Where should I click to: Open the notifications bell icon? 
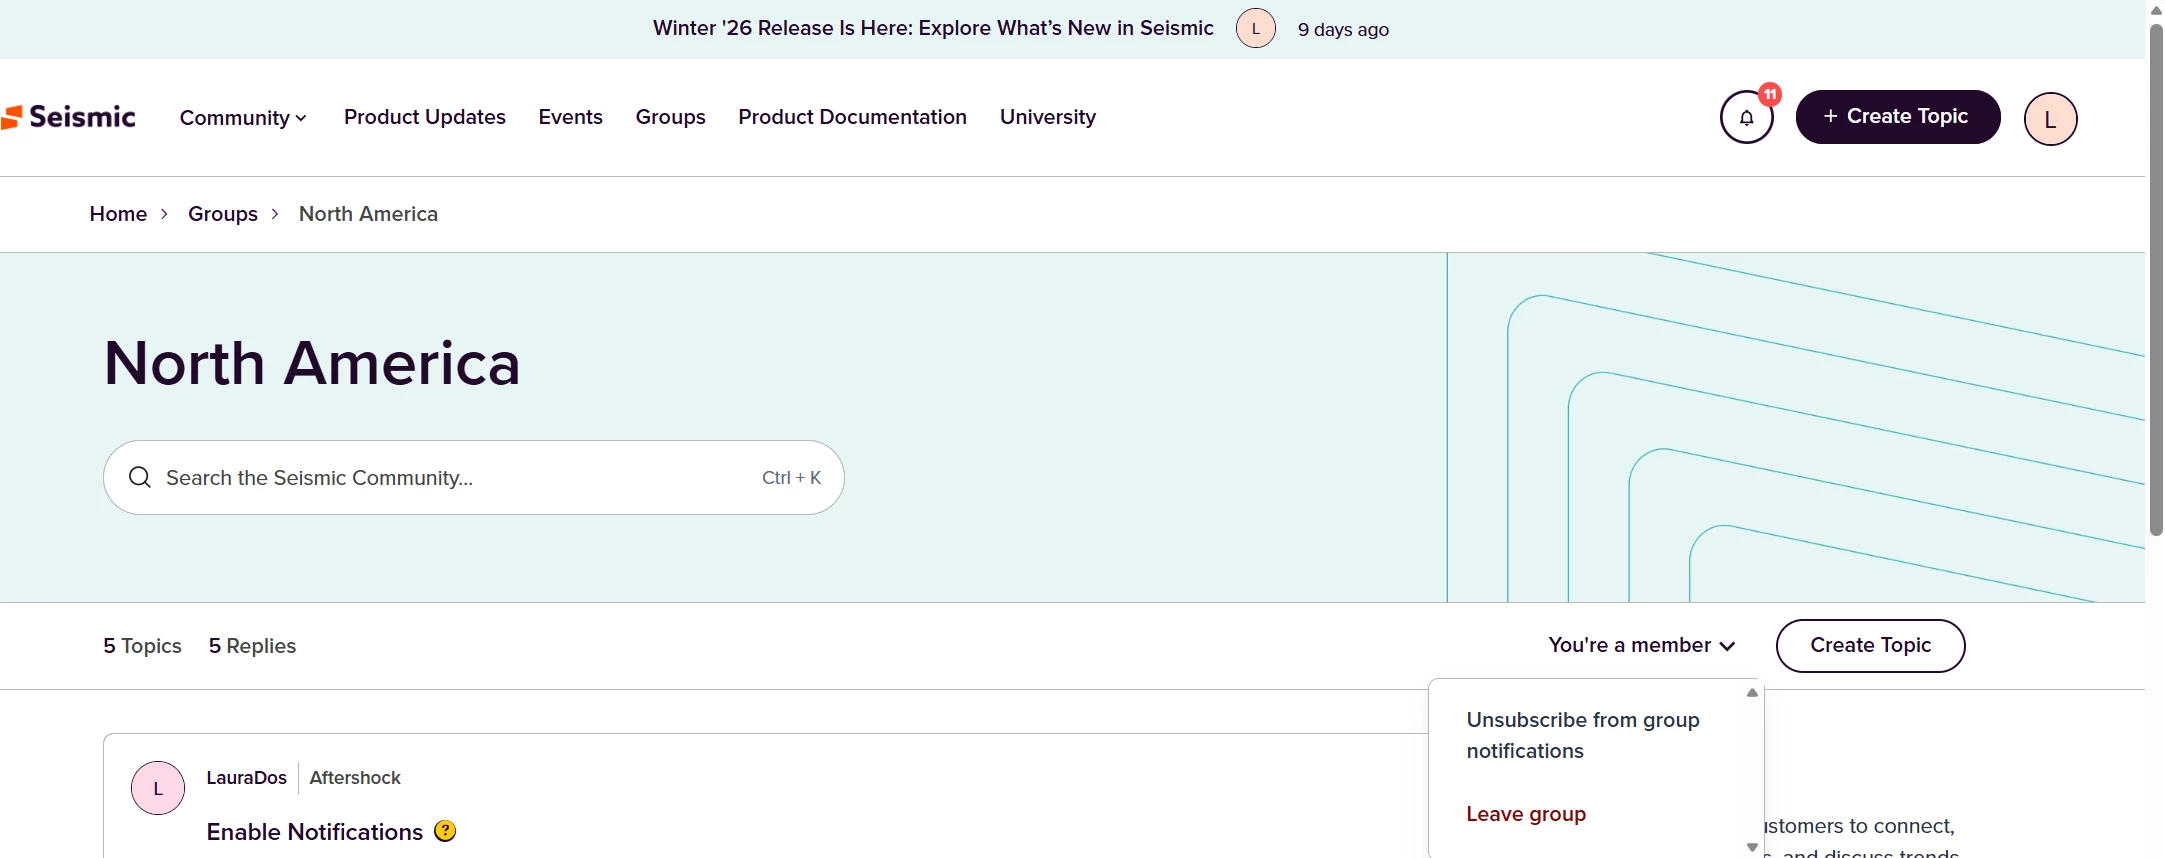1746,118
